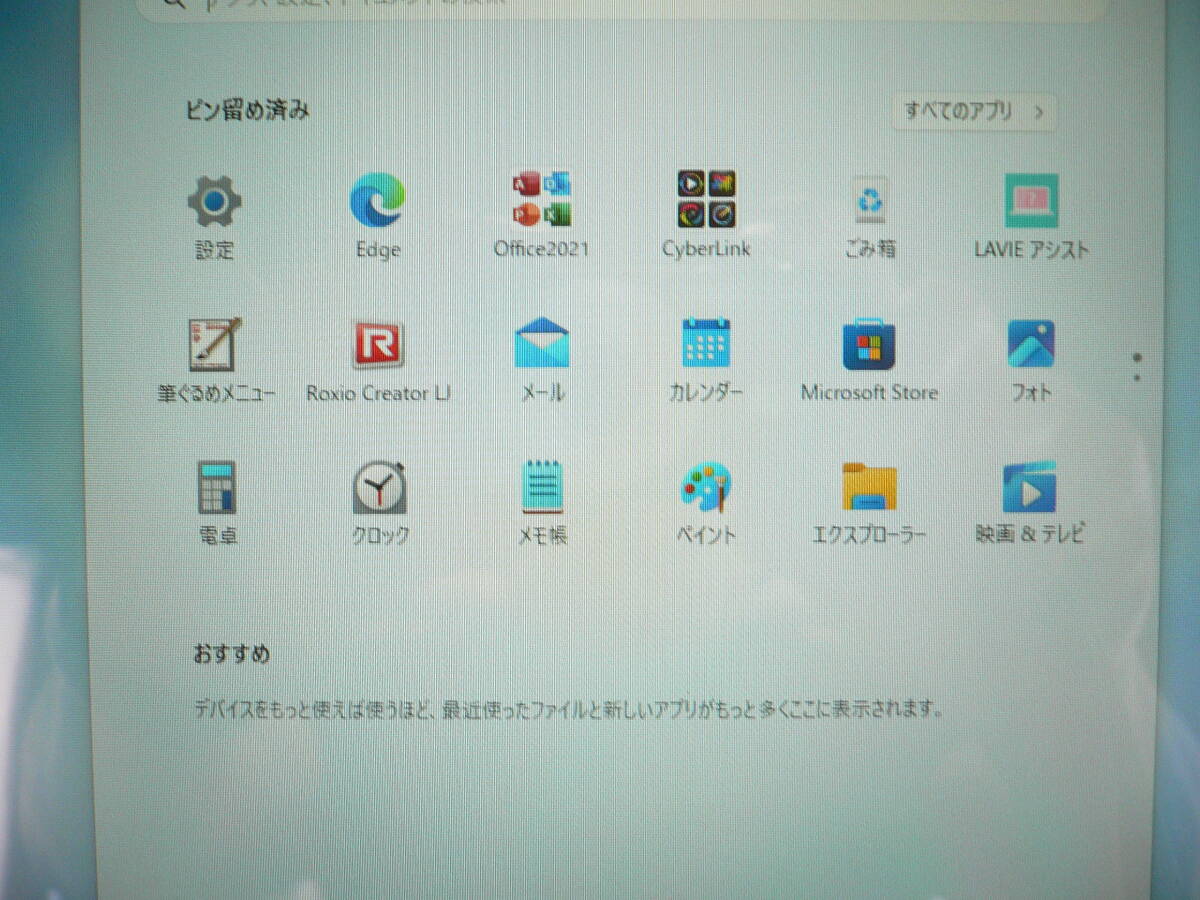Open エクスプローラー file explorer

(x=869, y=503)
